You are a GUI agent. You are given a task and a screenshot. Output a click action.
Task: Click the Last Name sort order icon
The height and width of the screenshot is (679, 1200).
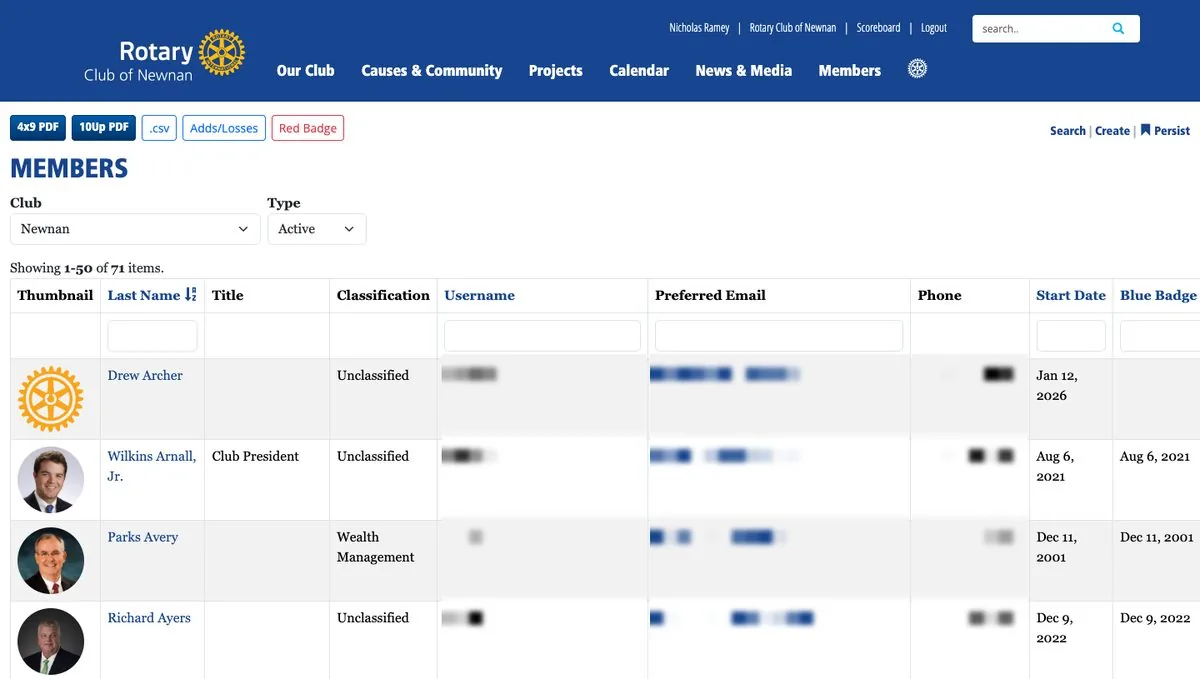[x=191, y=295]
